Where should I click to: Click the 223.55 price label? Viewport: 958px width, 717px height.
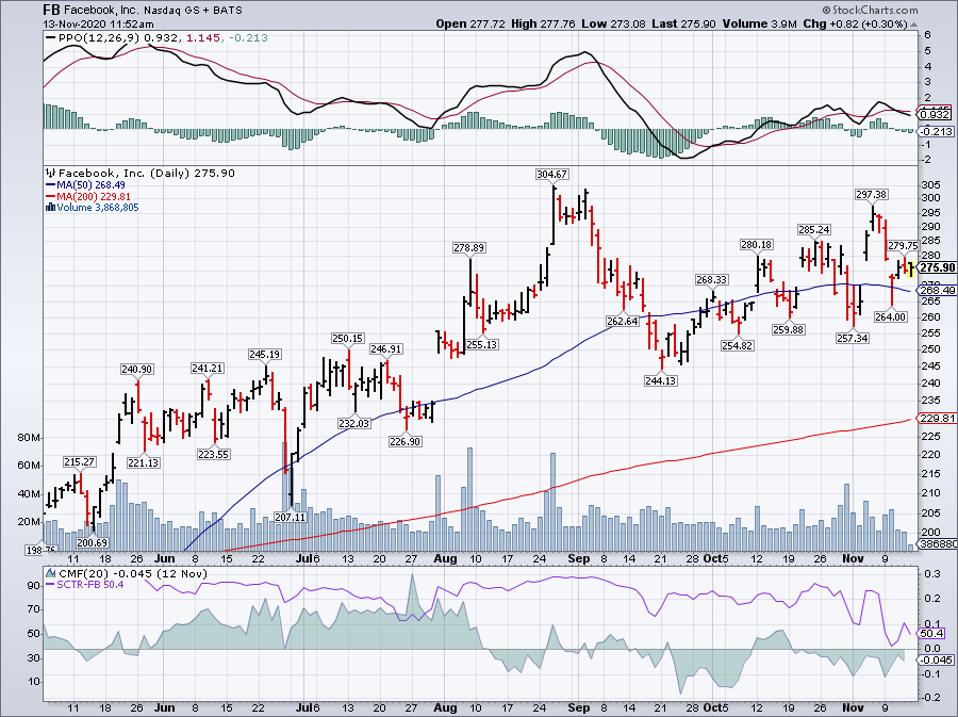tap(213, 454)
